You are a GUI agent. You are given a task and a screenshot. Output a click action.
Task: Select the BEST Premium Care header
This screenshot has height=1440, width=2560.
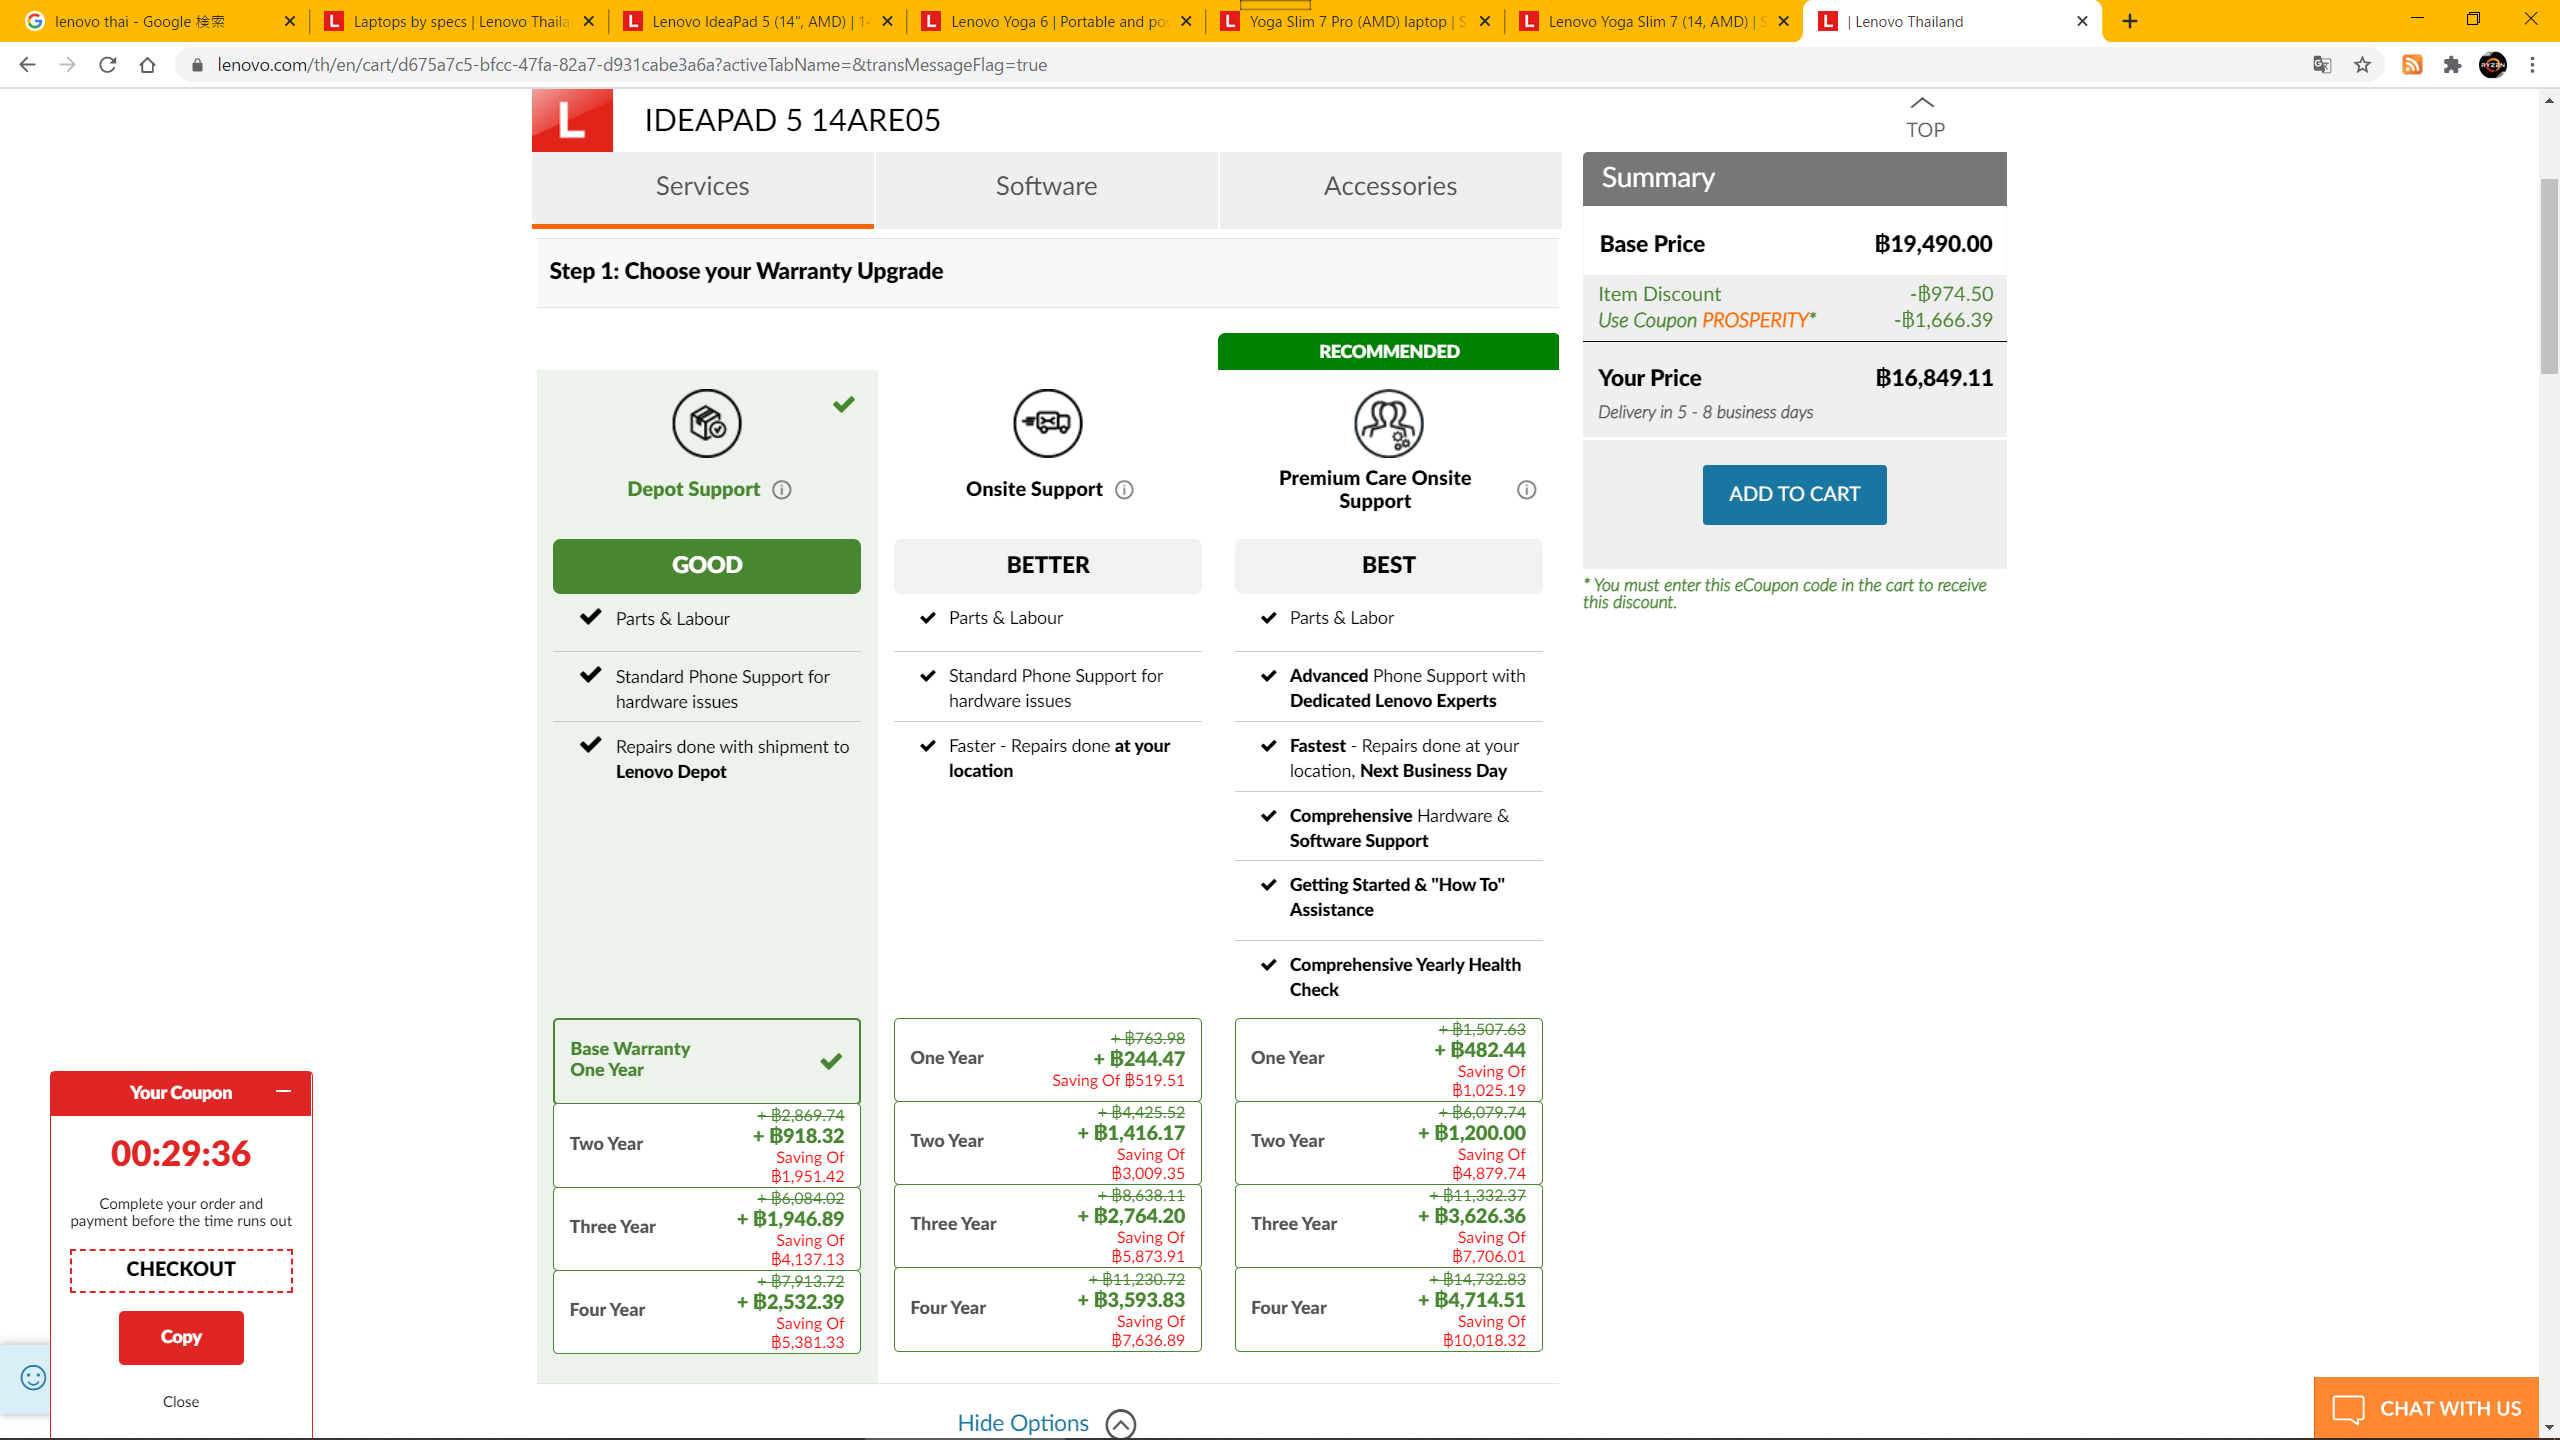1389,566
